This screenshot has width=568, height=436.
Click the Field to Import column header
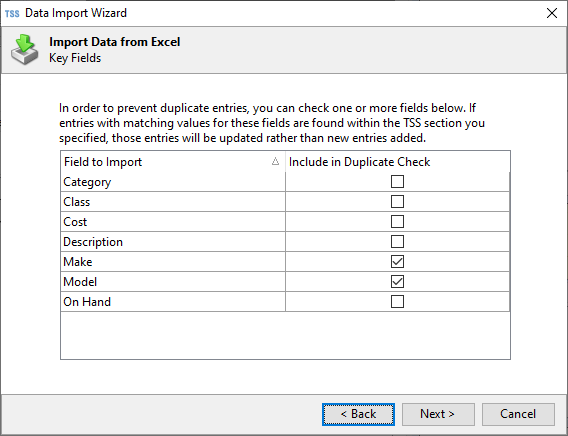173,162
